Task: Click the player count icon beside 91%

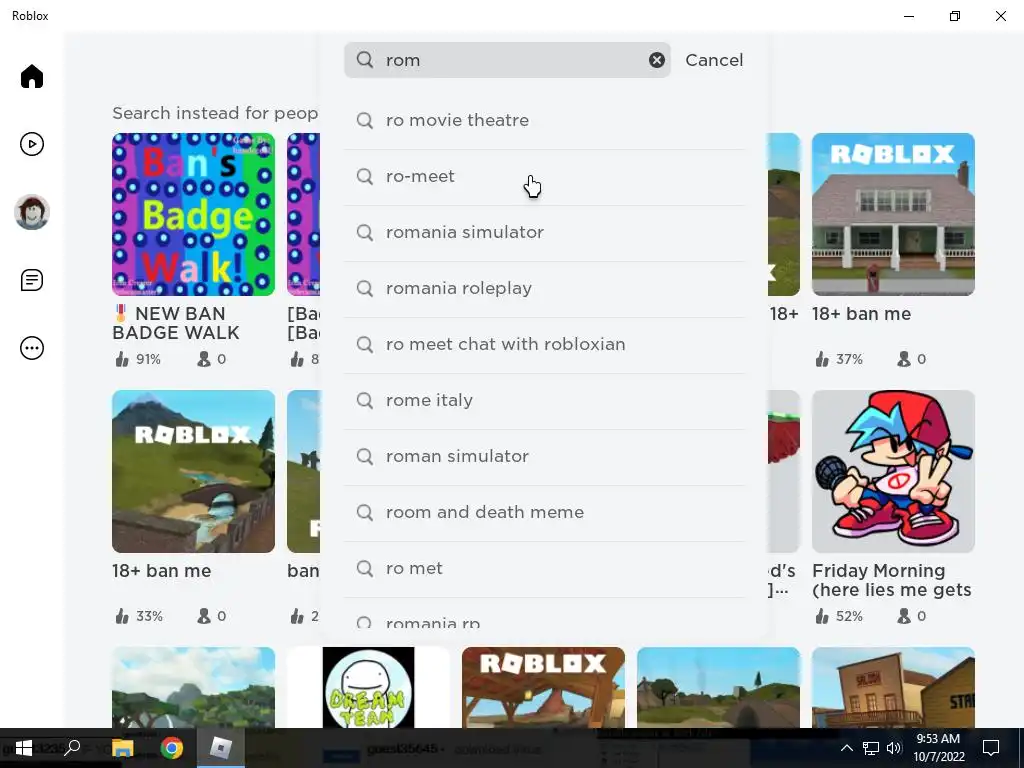Action: pos(204,359)
